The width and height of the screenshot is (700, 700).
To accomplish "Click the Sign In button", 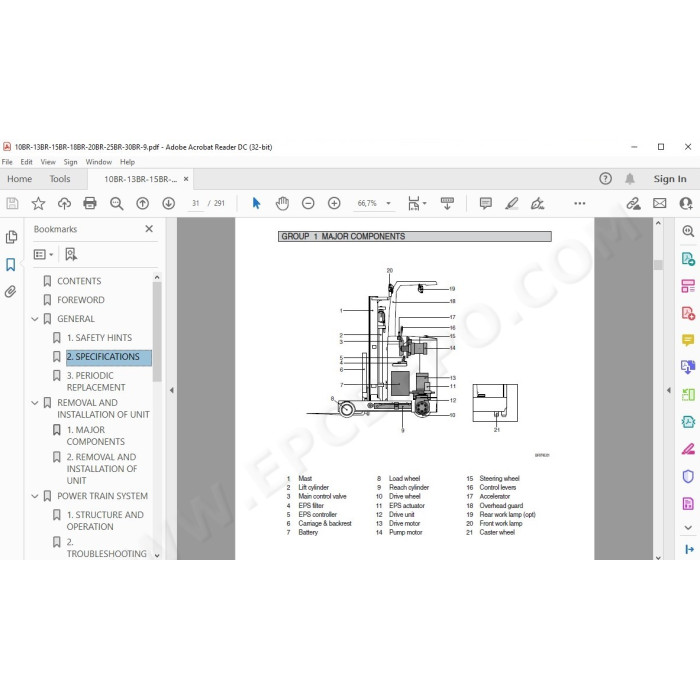I will [670, 179].
